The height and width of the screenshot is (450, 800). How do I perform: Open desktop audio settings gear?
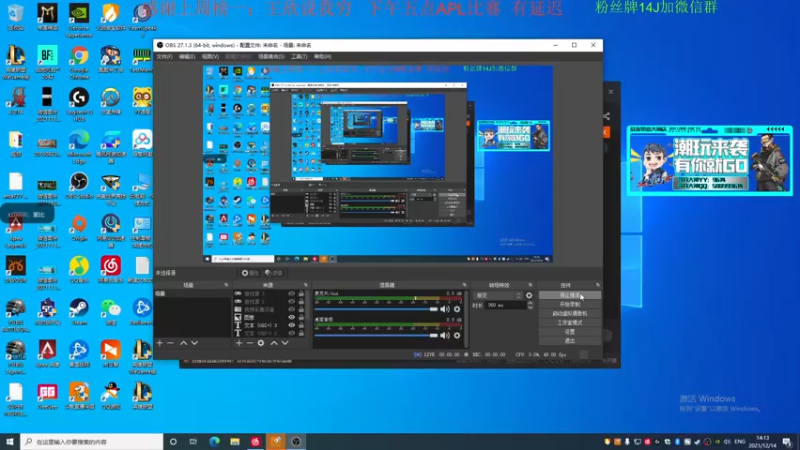tap(457, 335)
